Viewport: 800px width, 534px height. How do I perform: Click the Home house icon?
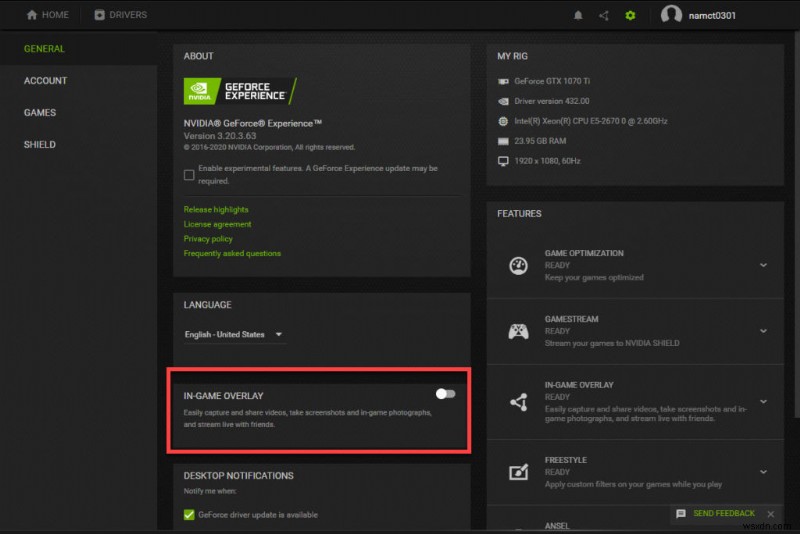(x=32, y=15)
